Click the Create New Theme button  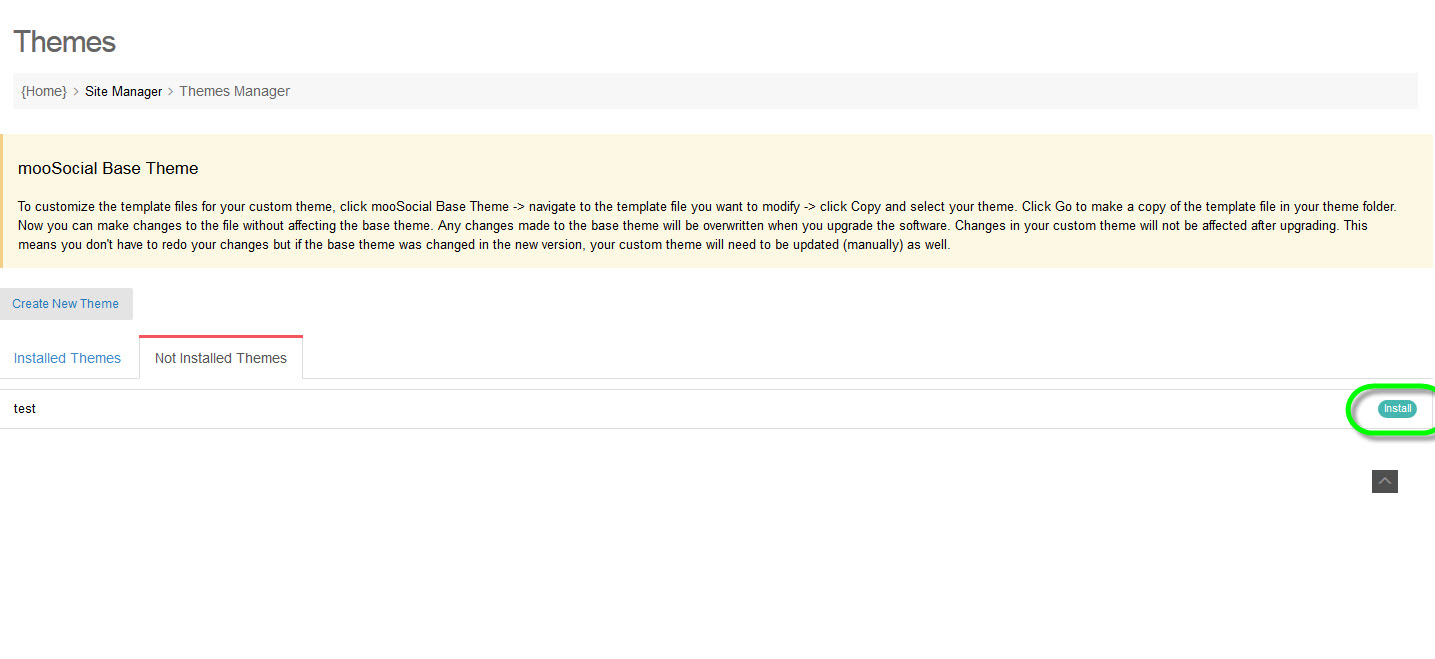coord(66,304)
